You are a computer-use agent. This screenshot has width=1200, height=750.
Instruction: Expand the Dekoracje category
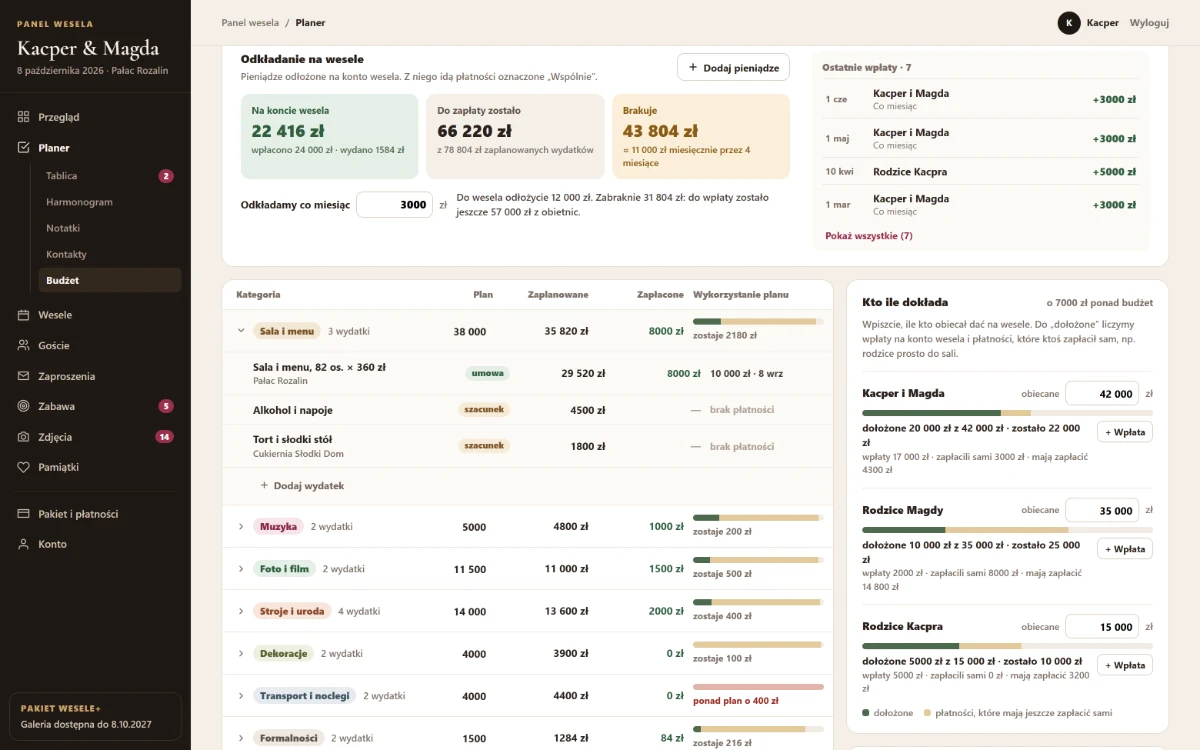tap(241, 653)
